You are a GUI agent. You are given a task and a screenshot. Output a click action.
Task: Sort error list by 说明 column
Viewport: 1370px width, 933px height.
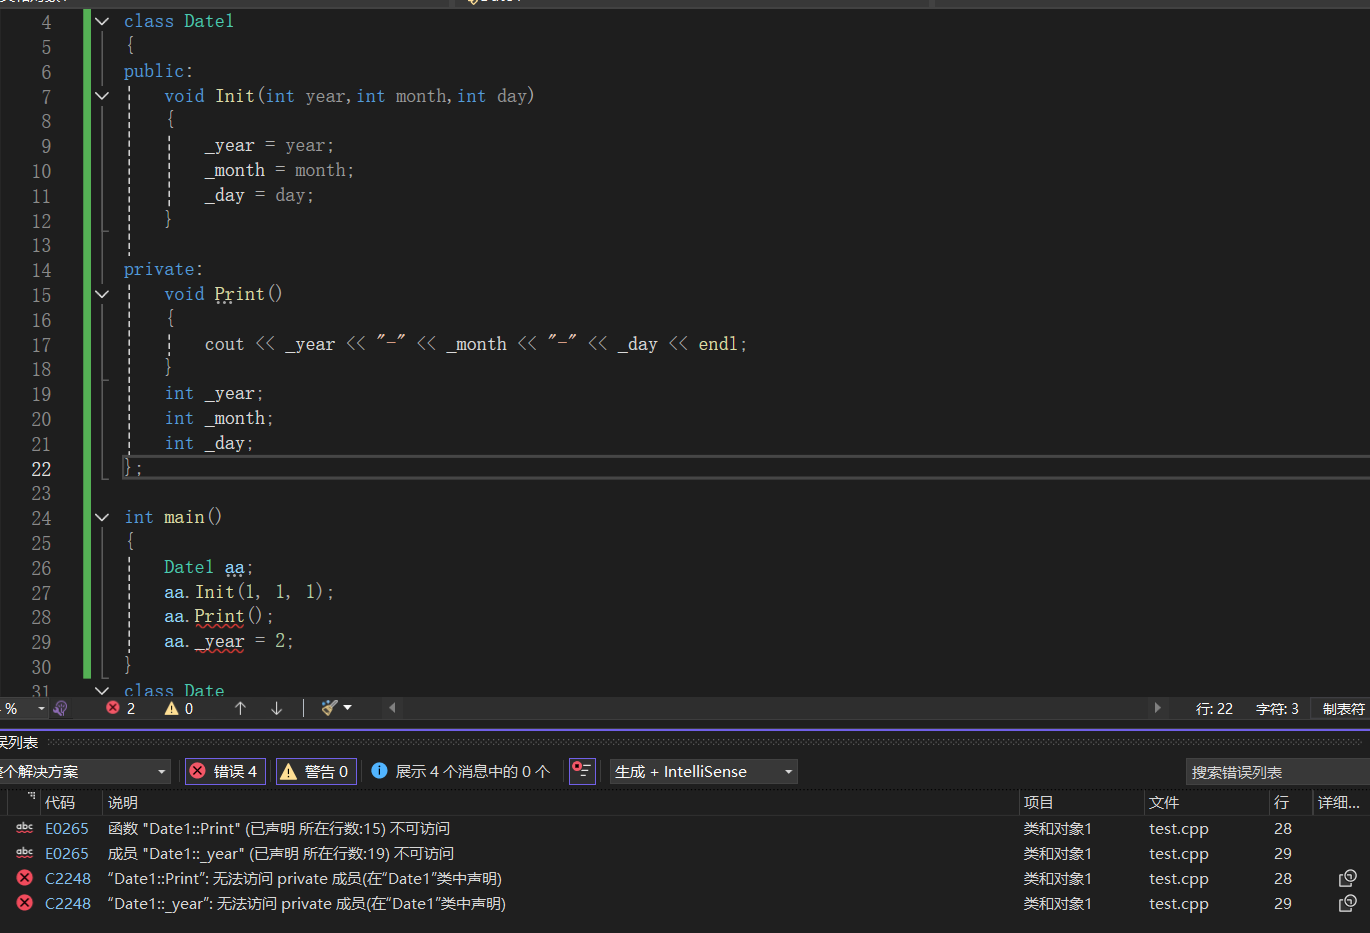123,802
